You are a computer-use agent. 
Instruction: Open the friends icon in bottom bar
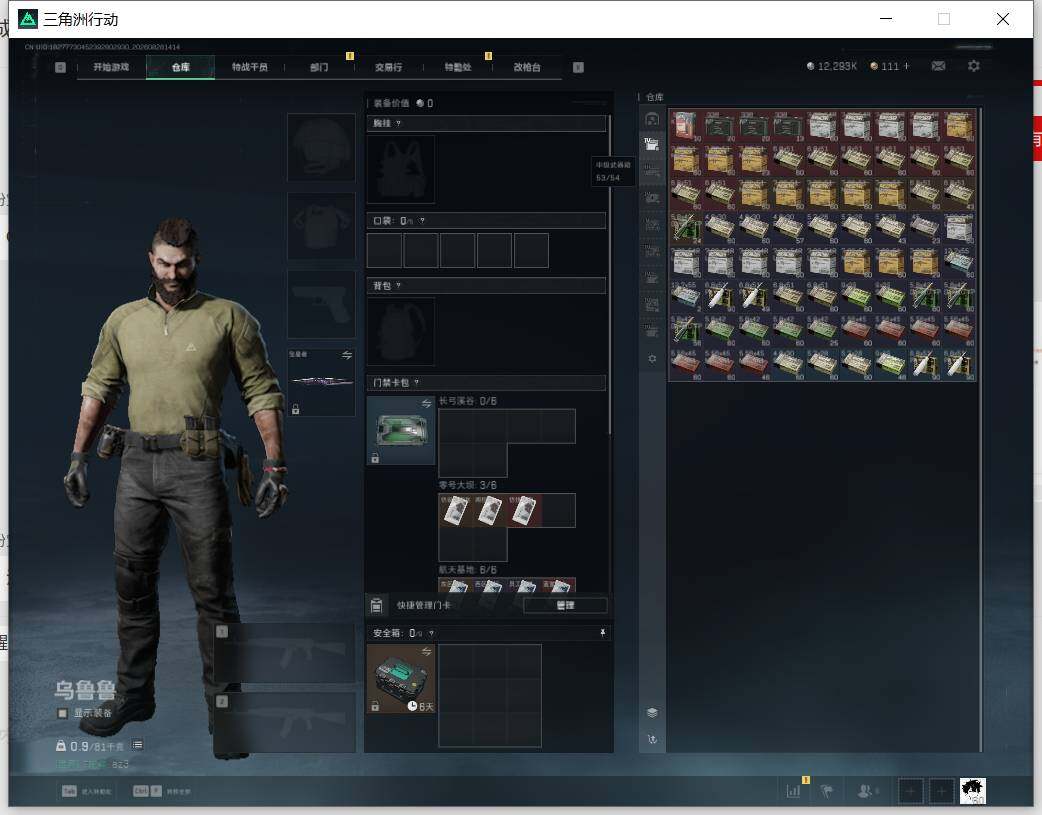tap(867, 791)
